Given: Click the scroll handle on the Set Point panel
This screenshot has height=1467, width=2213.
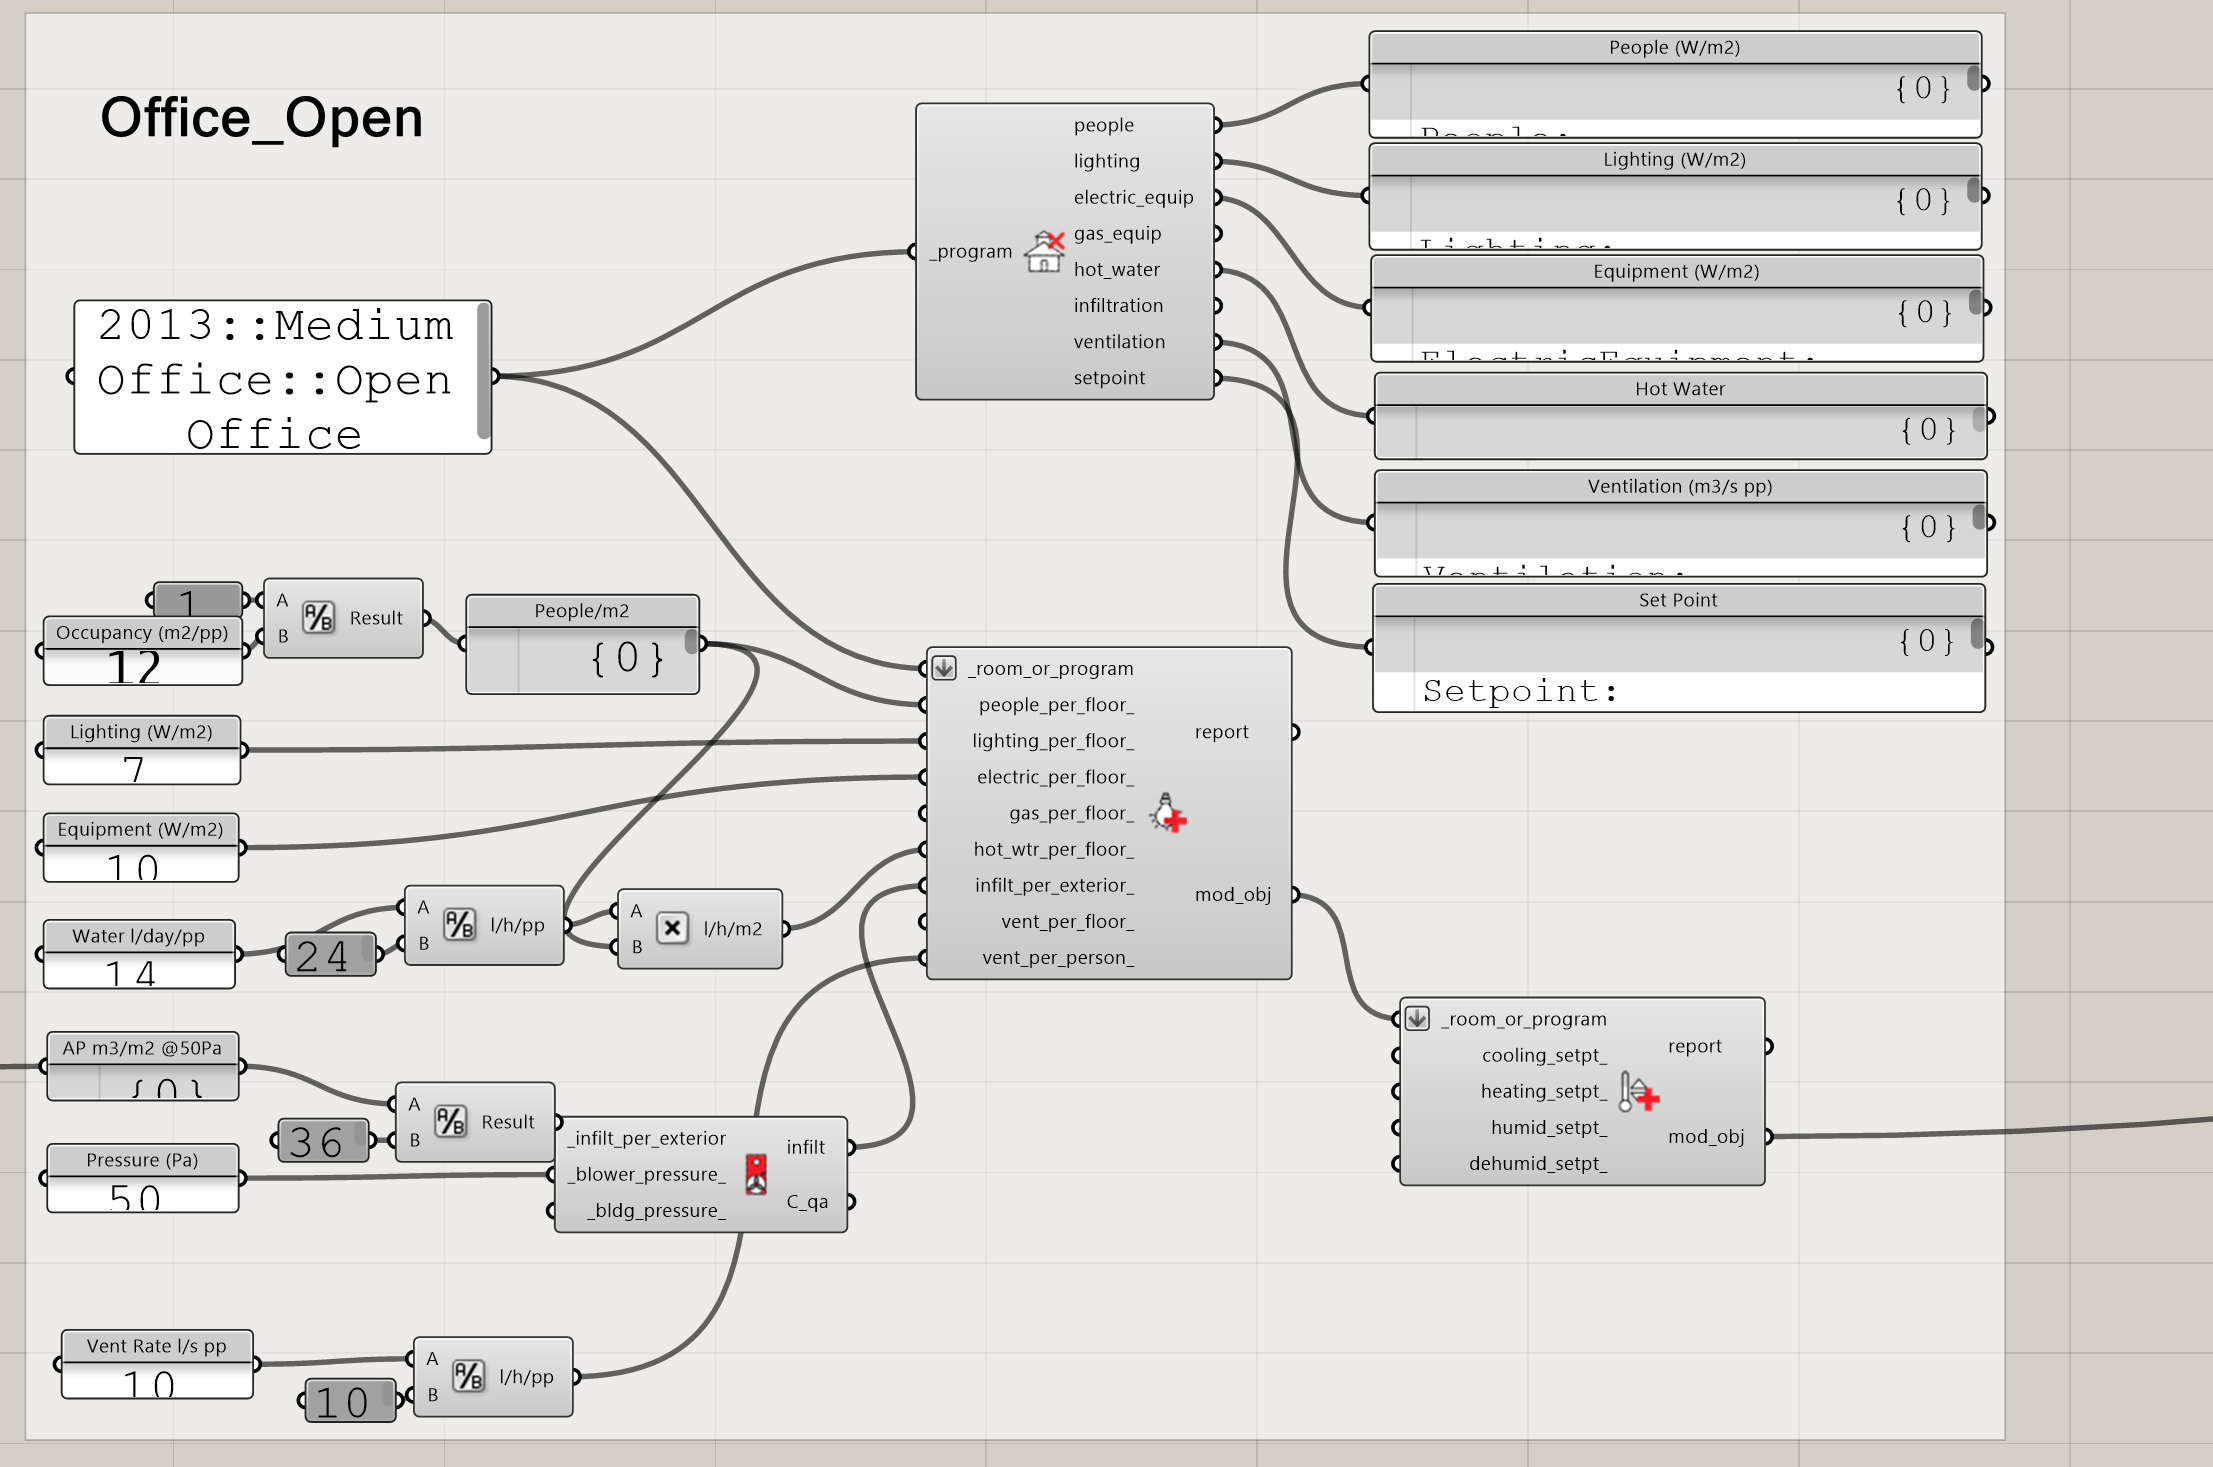Looking at the screenshot, I should [1977, 633].
